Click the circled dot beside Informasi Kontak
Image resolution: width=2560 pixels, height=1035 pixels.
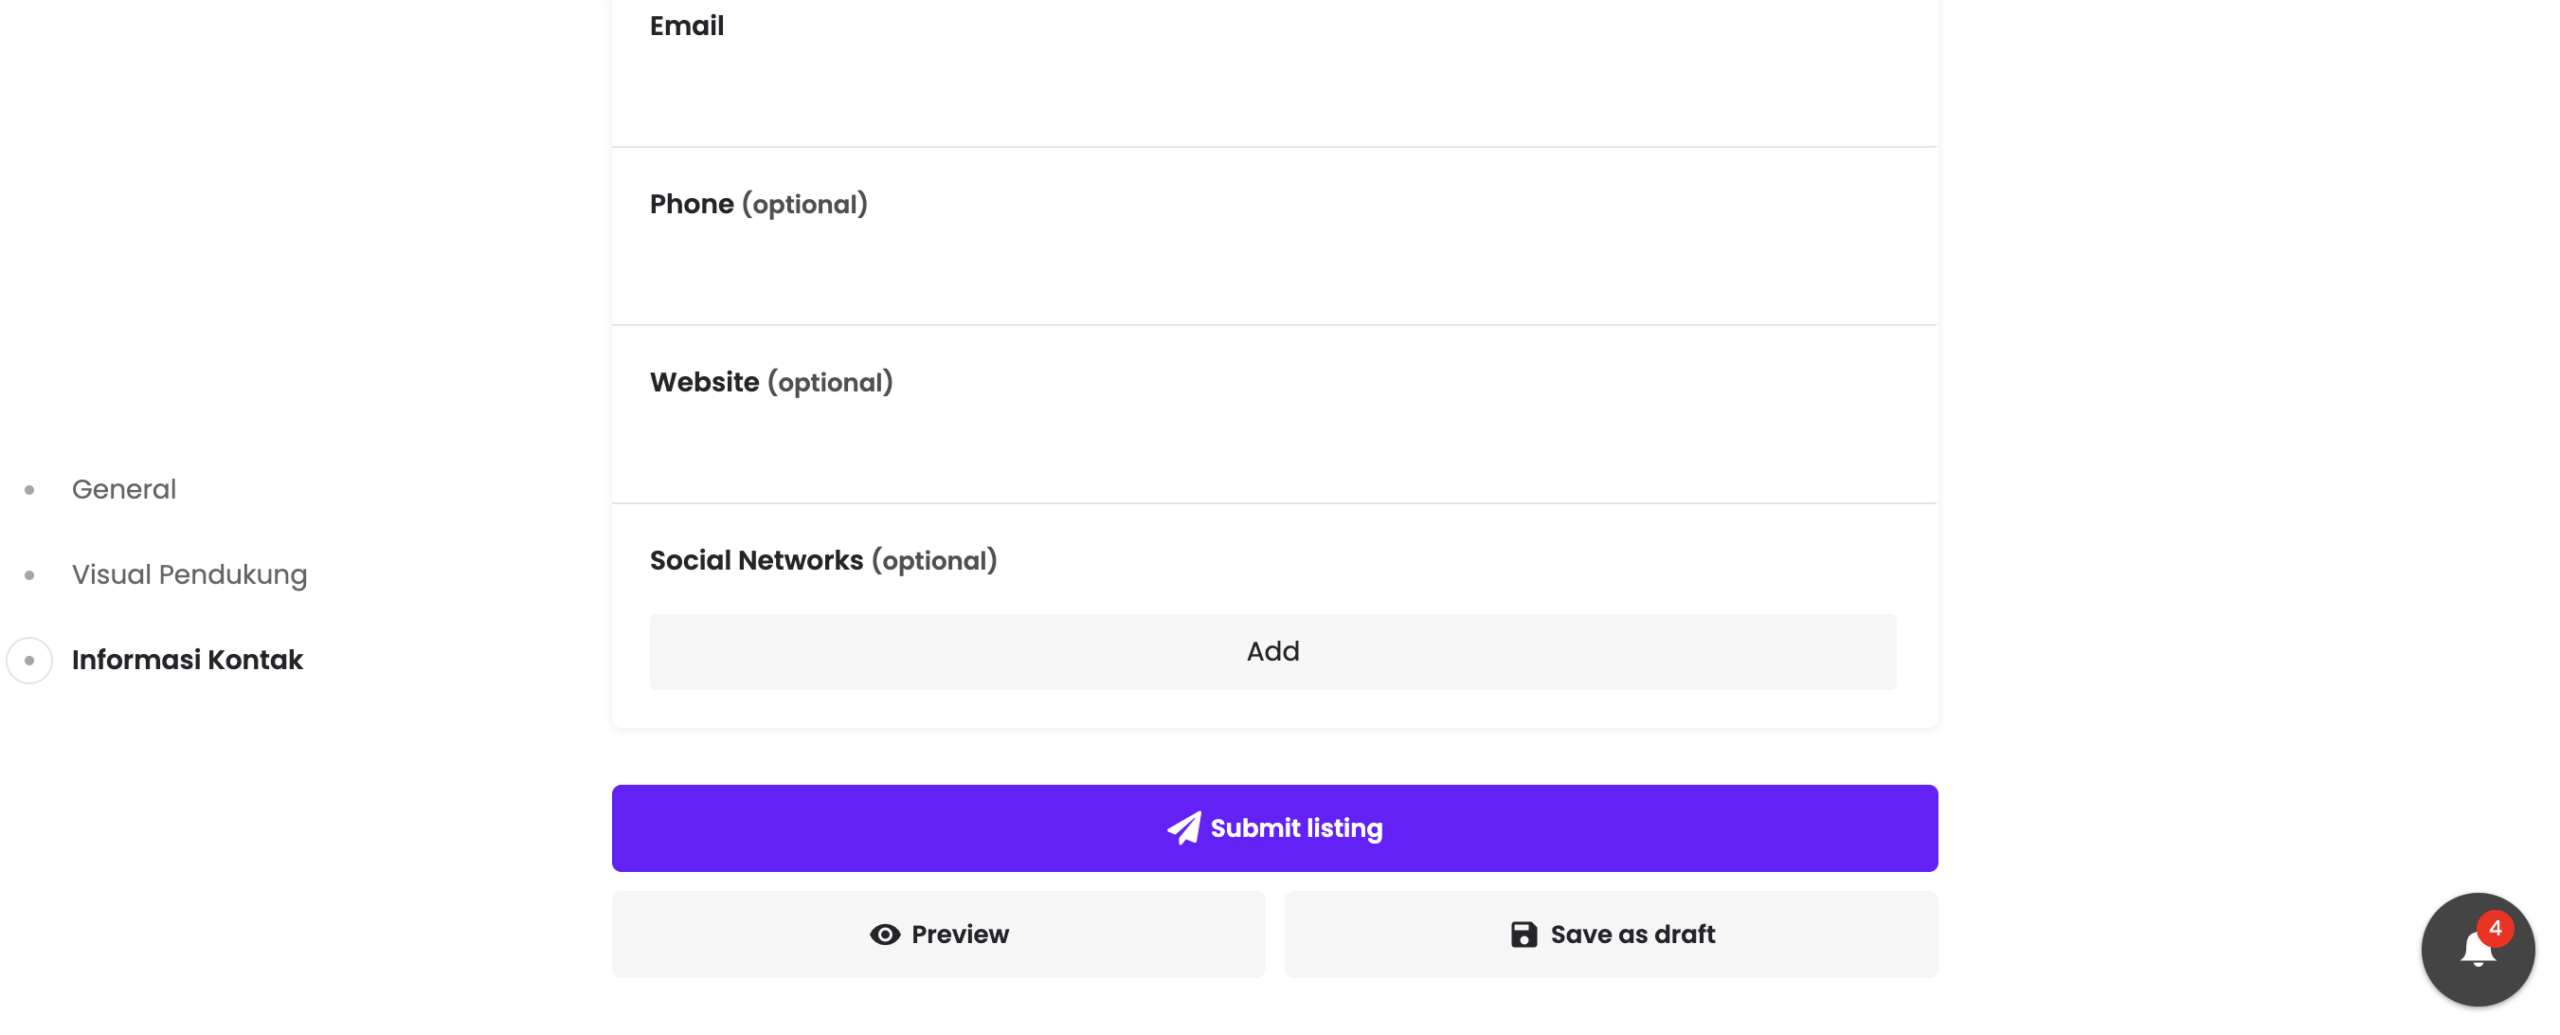[30, 660]
